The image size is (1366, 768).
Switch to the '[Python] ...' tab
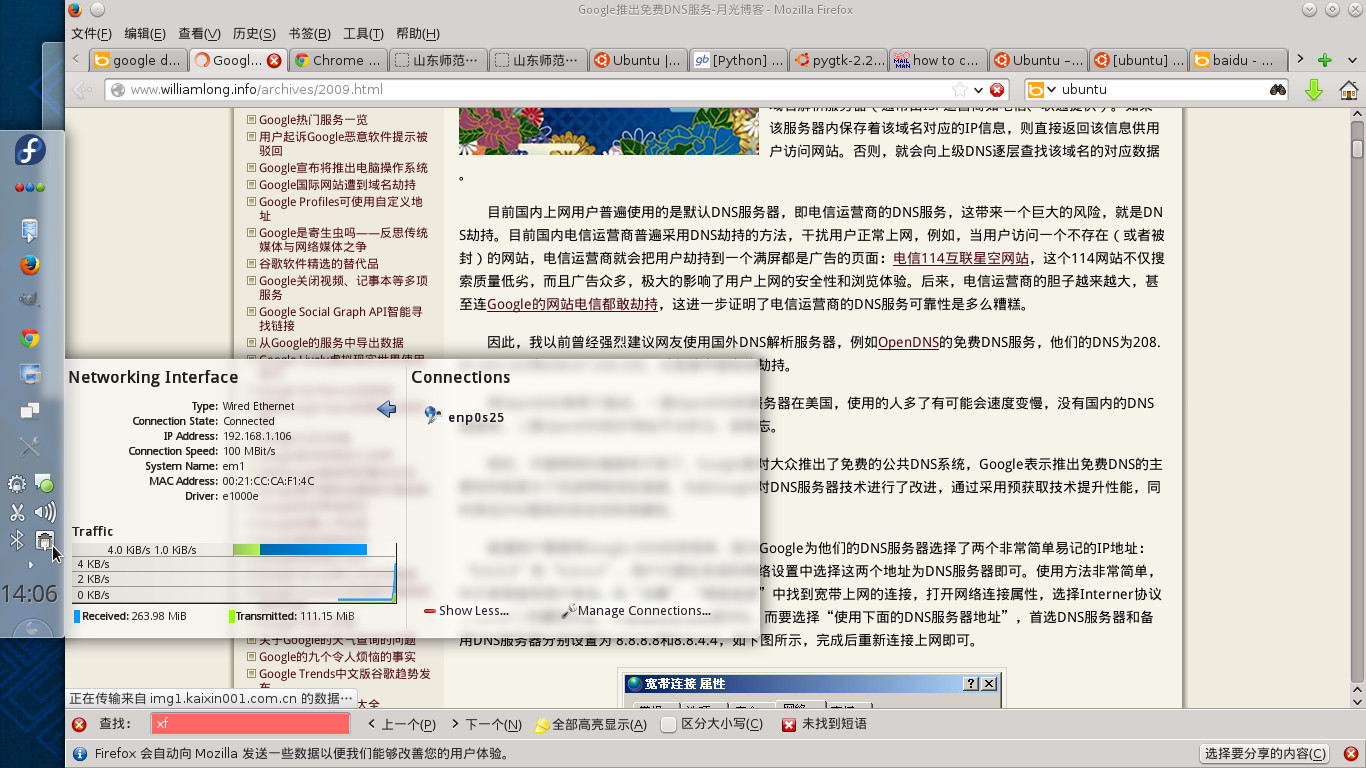click(x=738, y=60)
